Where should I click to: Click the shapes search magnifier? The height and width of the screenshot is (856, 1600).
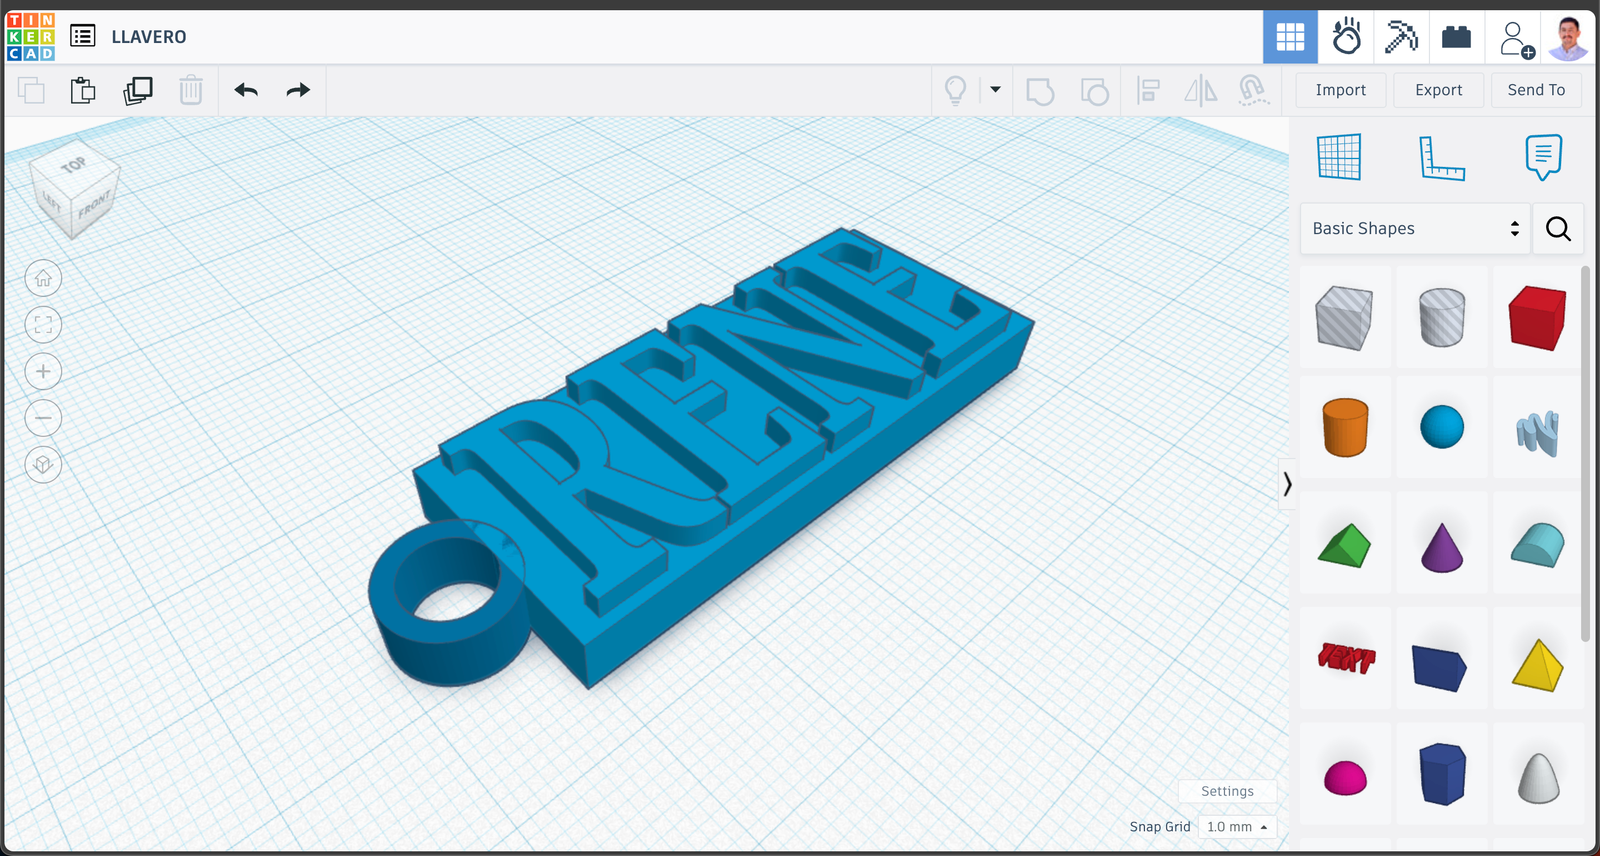1558,229
